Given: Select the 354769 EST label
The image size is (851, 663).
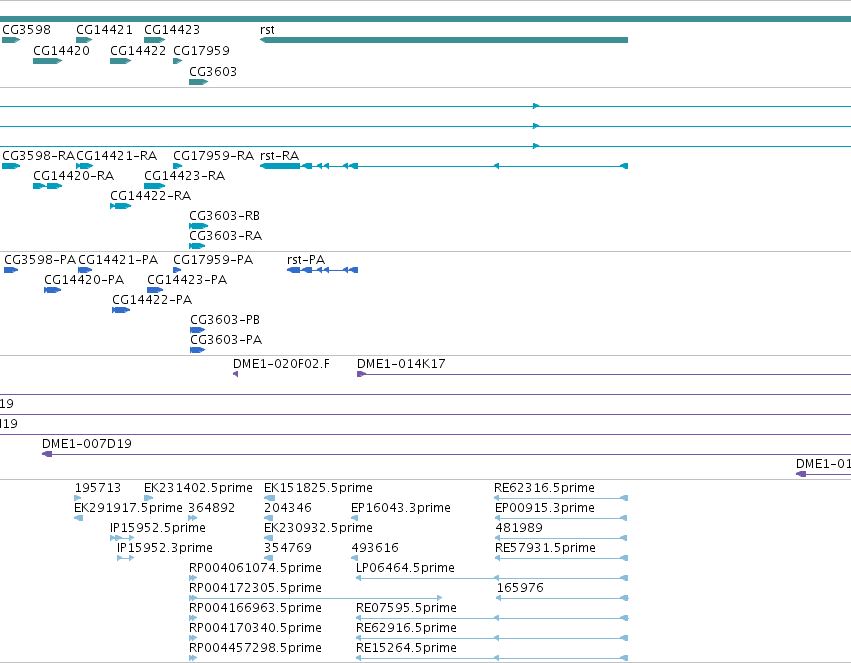Looking at the screenshot, I should coord(288,549).
